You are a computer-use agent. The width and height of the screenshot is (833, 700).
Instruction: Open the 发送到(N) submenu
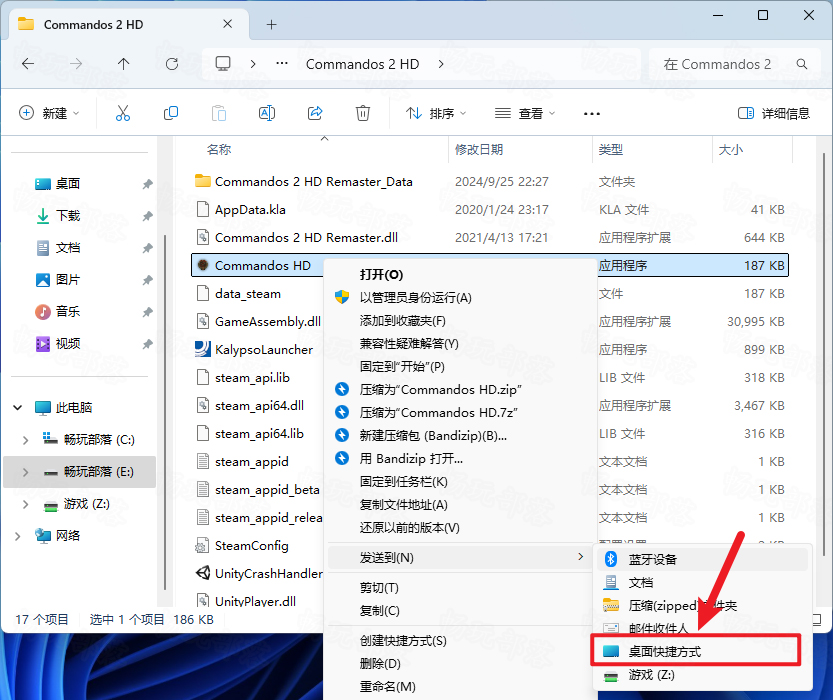460,558
